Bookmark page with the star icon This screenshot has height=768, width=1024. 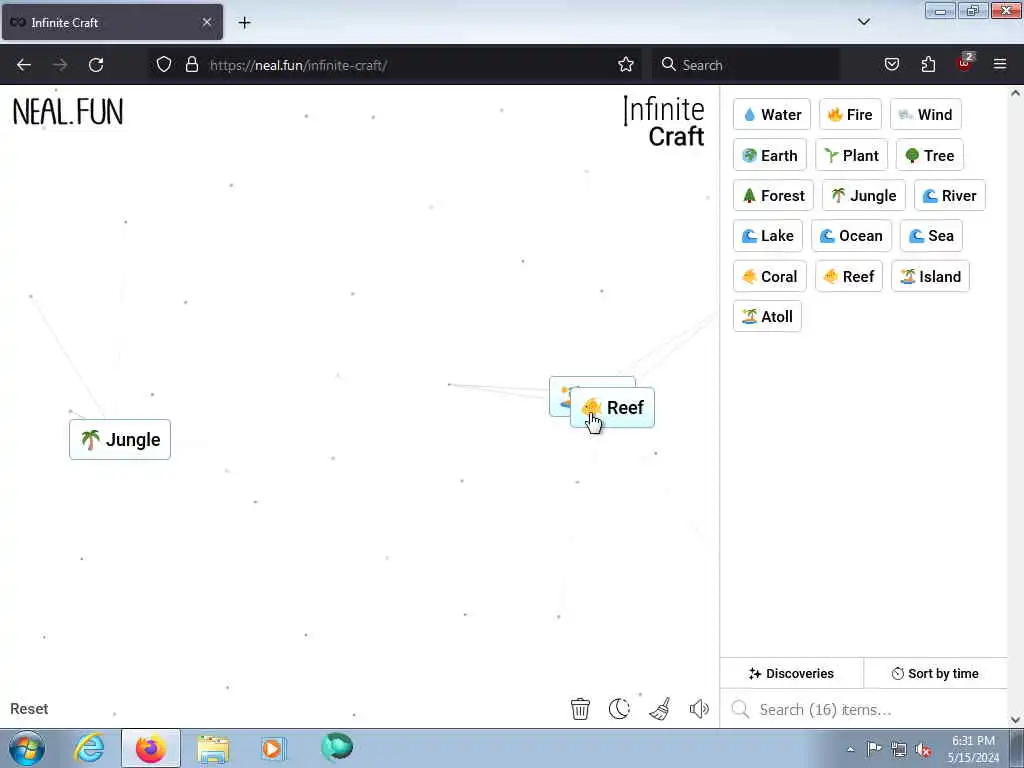point(626,64)
